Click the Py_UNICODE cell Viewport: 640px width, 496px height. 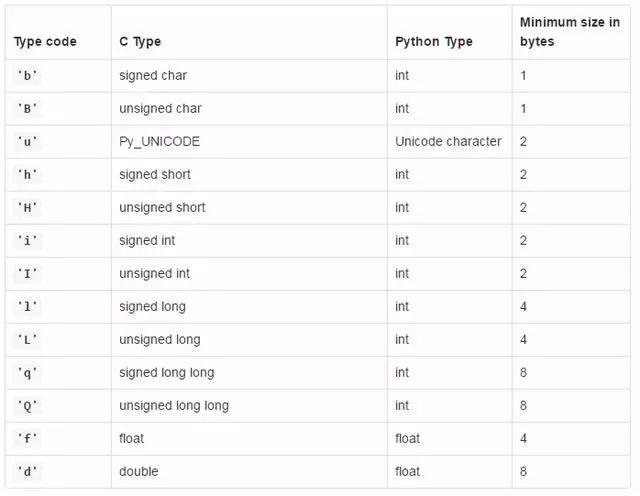(159, 142)
